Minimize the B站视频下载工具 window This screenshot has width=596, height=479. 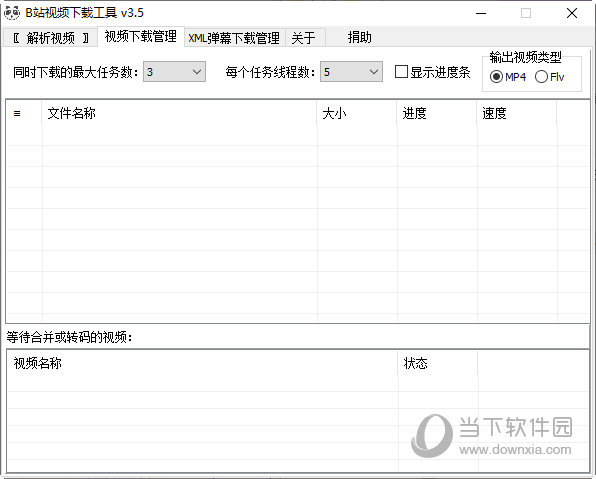pos(481,13)
